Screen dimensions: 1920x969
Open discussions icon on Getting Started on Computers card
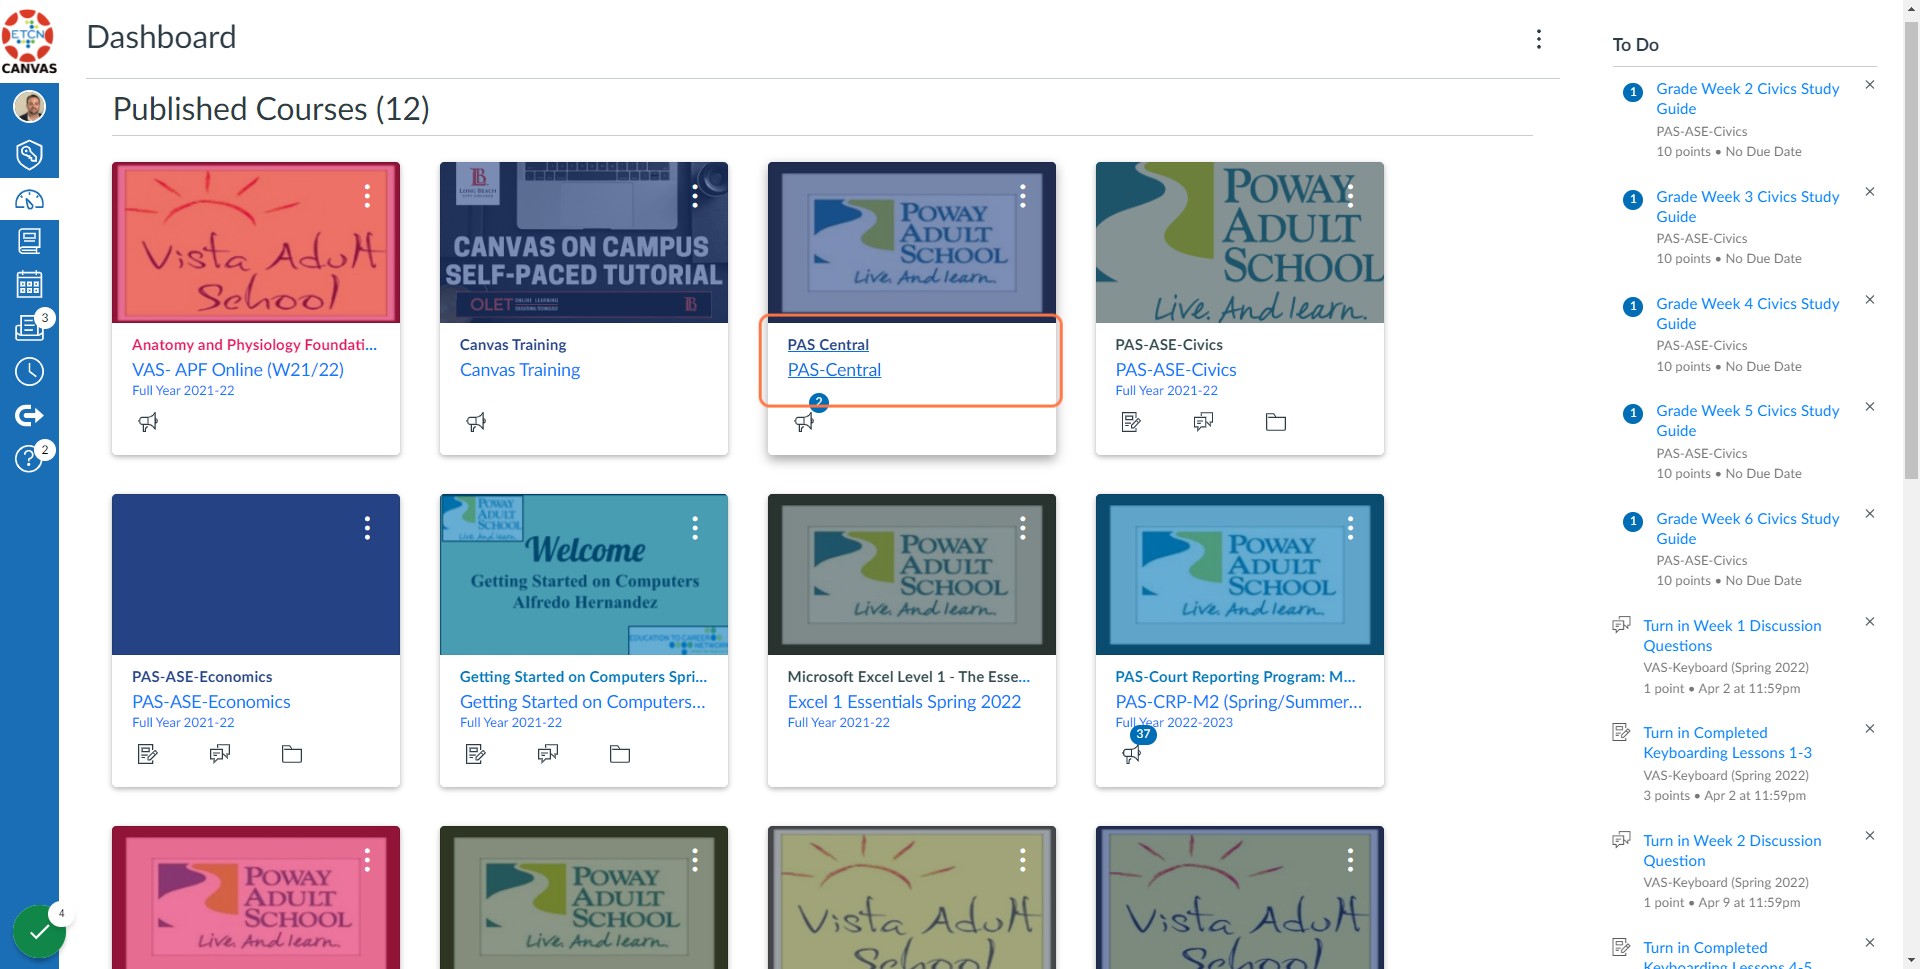(x=548, y=754)
